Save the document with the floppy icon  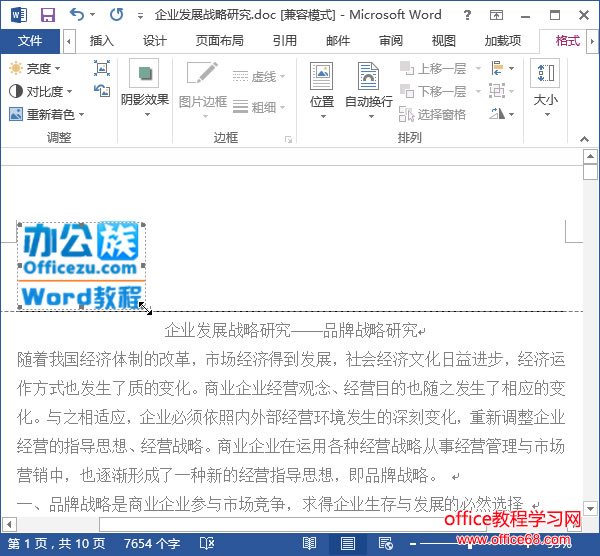click(x=48, y=15)
